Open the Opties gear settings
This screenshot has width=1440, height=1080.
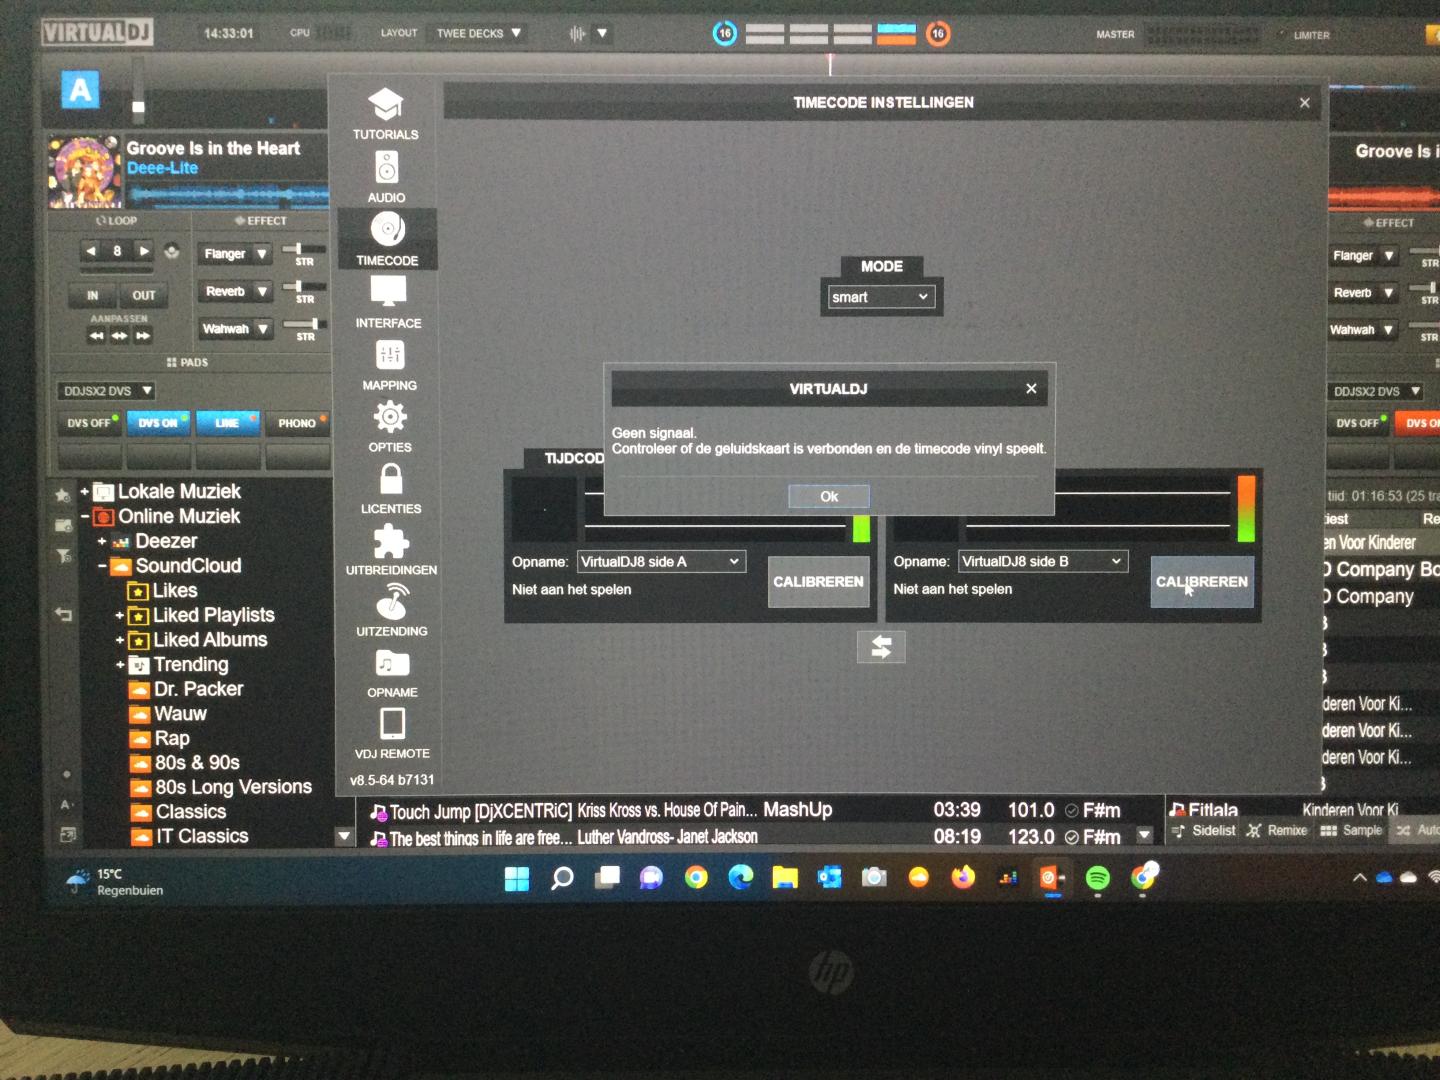pyautogui.click(x=390, y=427)
